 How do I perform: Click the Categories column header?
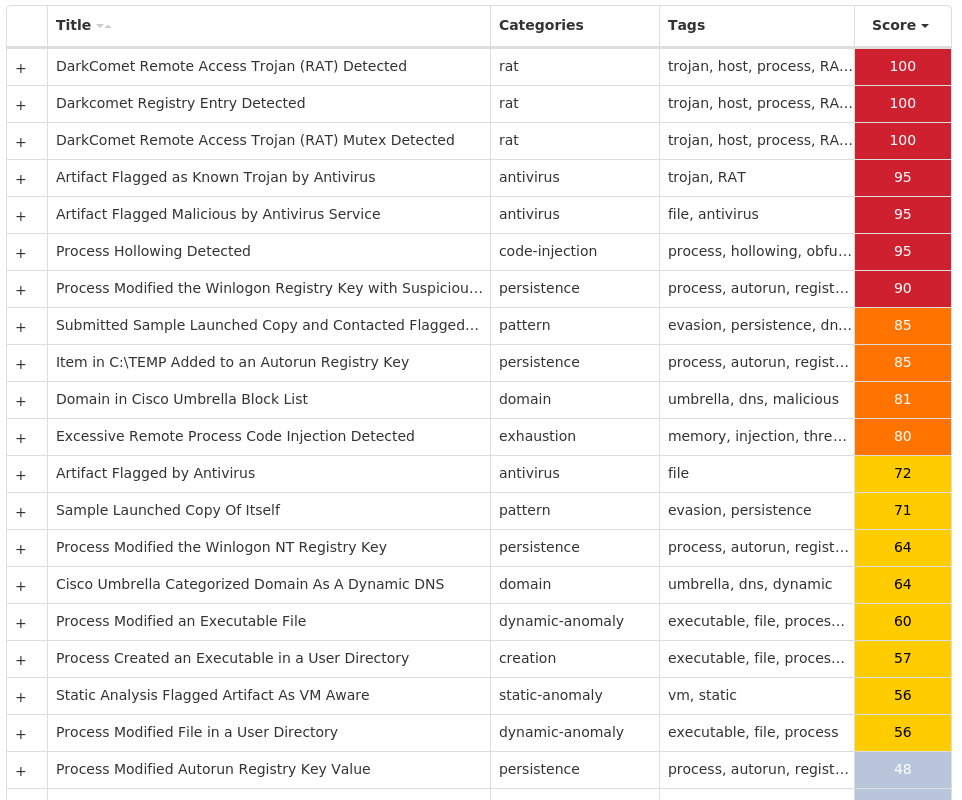click(541, 25)
